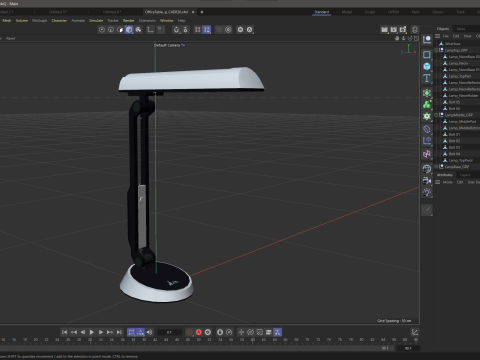480x360 pixels.
Task: Select the Text spline tool icon
Action: (x=427, y=78)
